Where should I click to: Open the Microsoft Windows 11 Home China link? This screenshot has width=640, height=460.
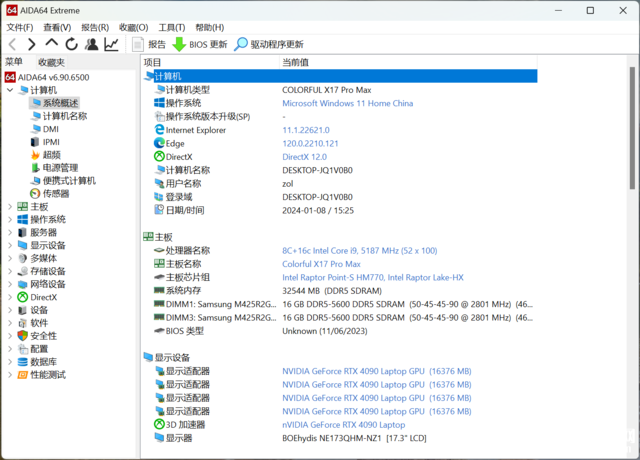point(347,103)
